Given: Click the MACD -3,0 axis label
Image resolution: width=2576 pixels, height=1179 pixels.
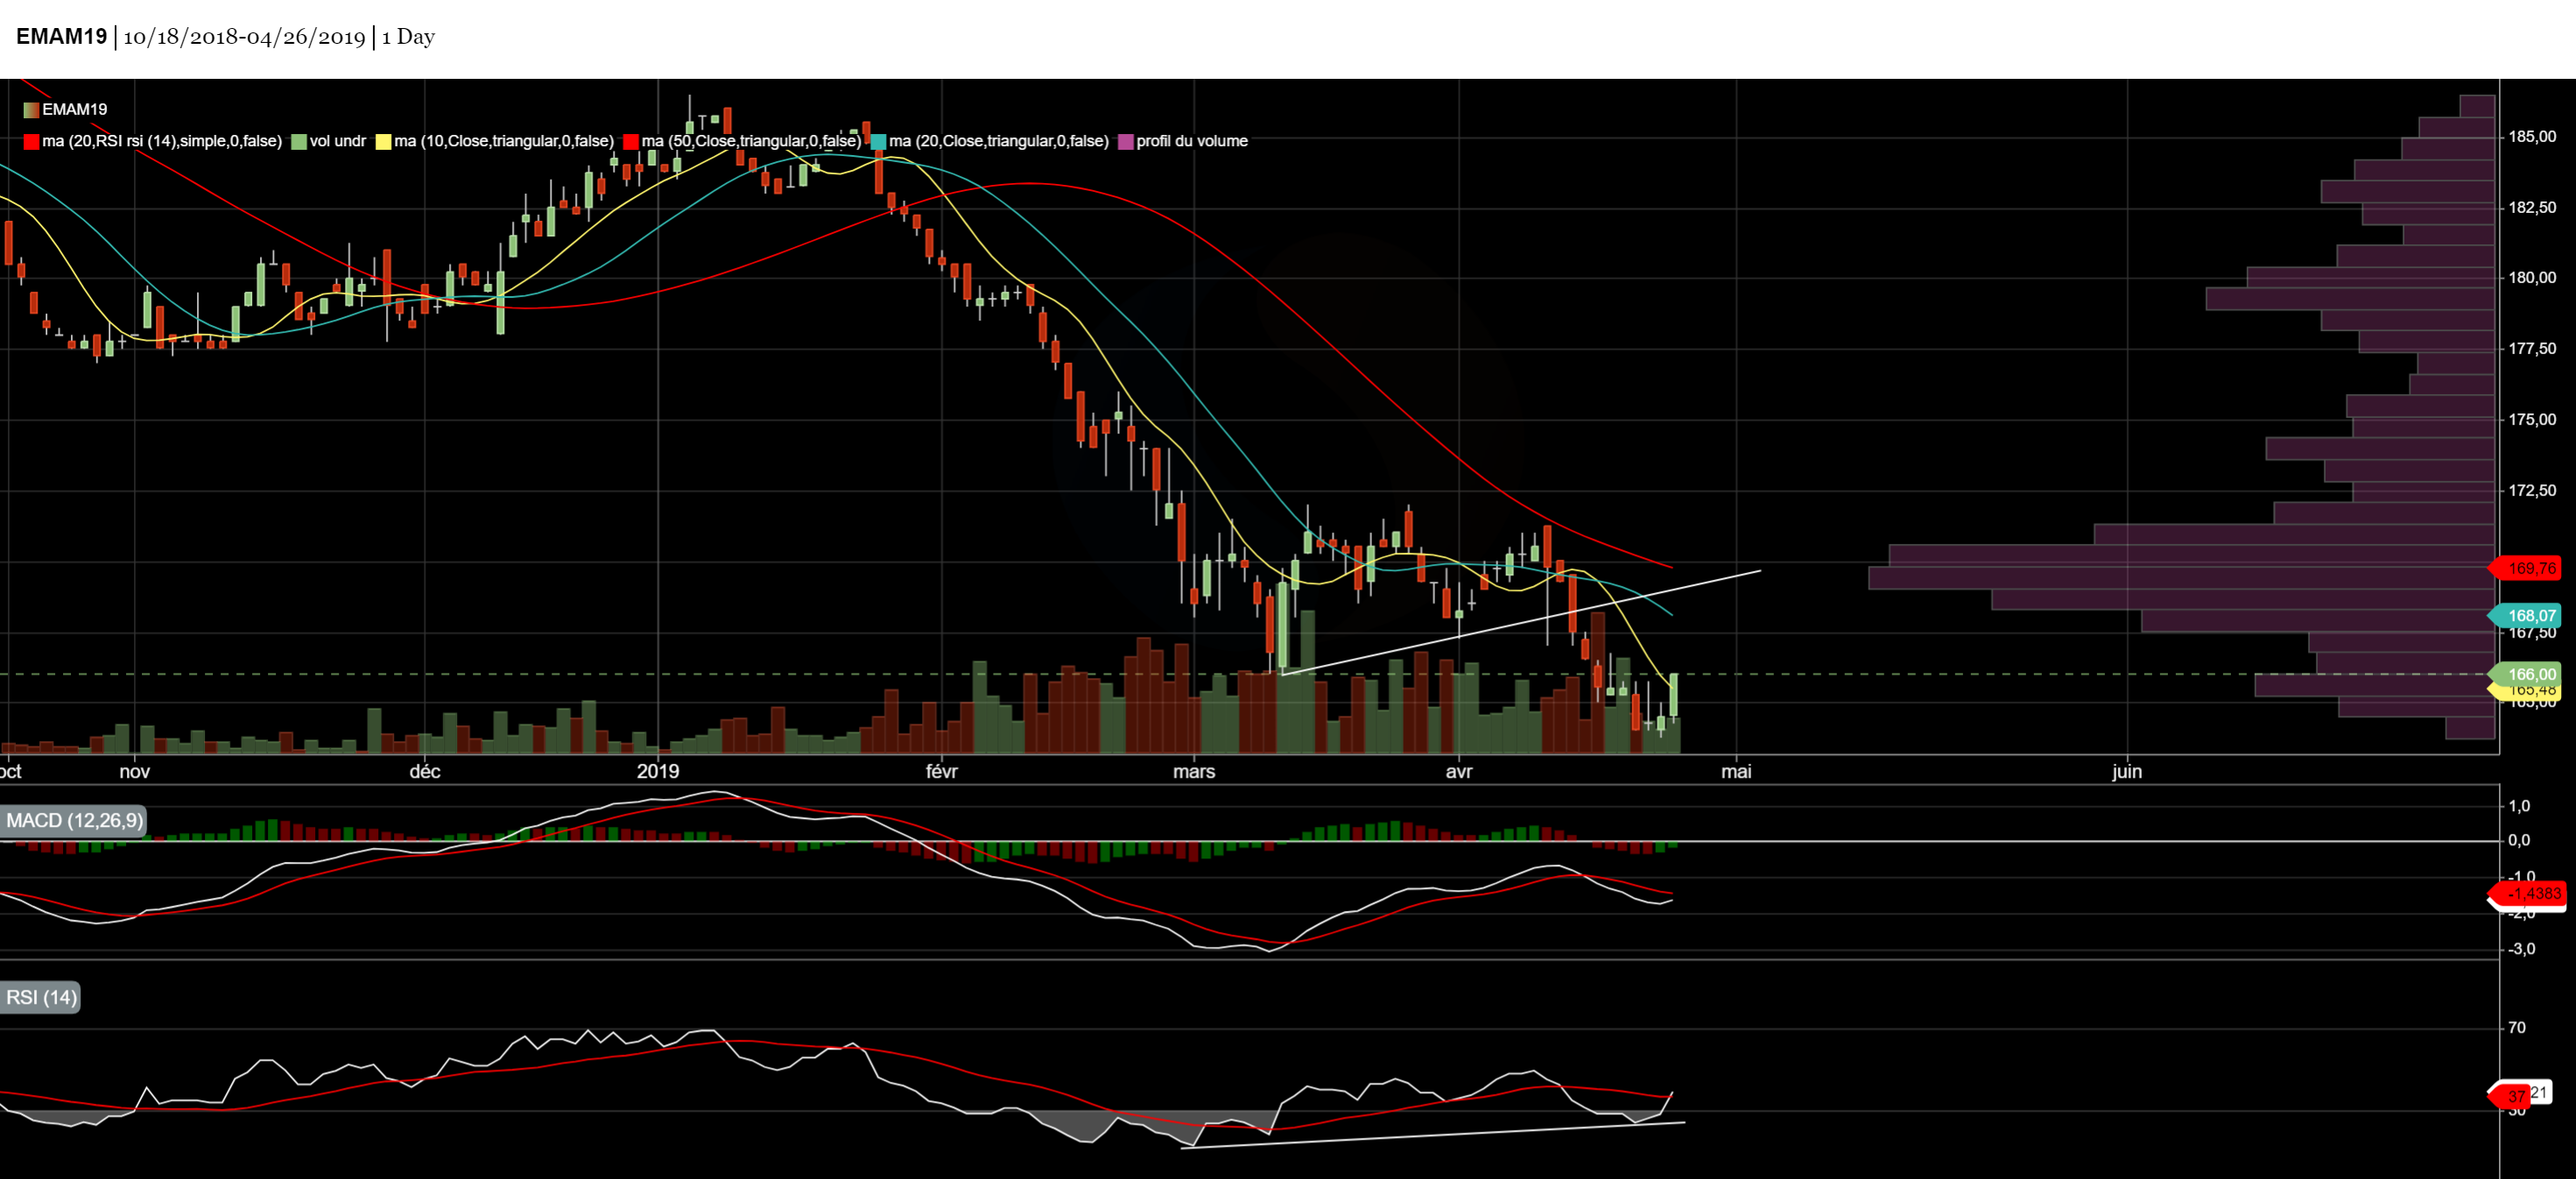Looking at the screenshot, I should 2521,950.
